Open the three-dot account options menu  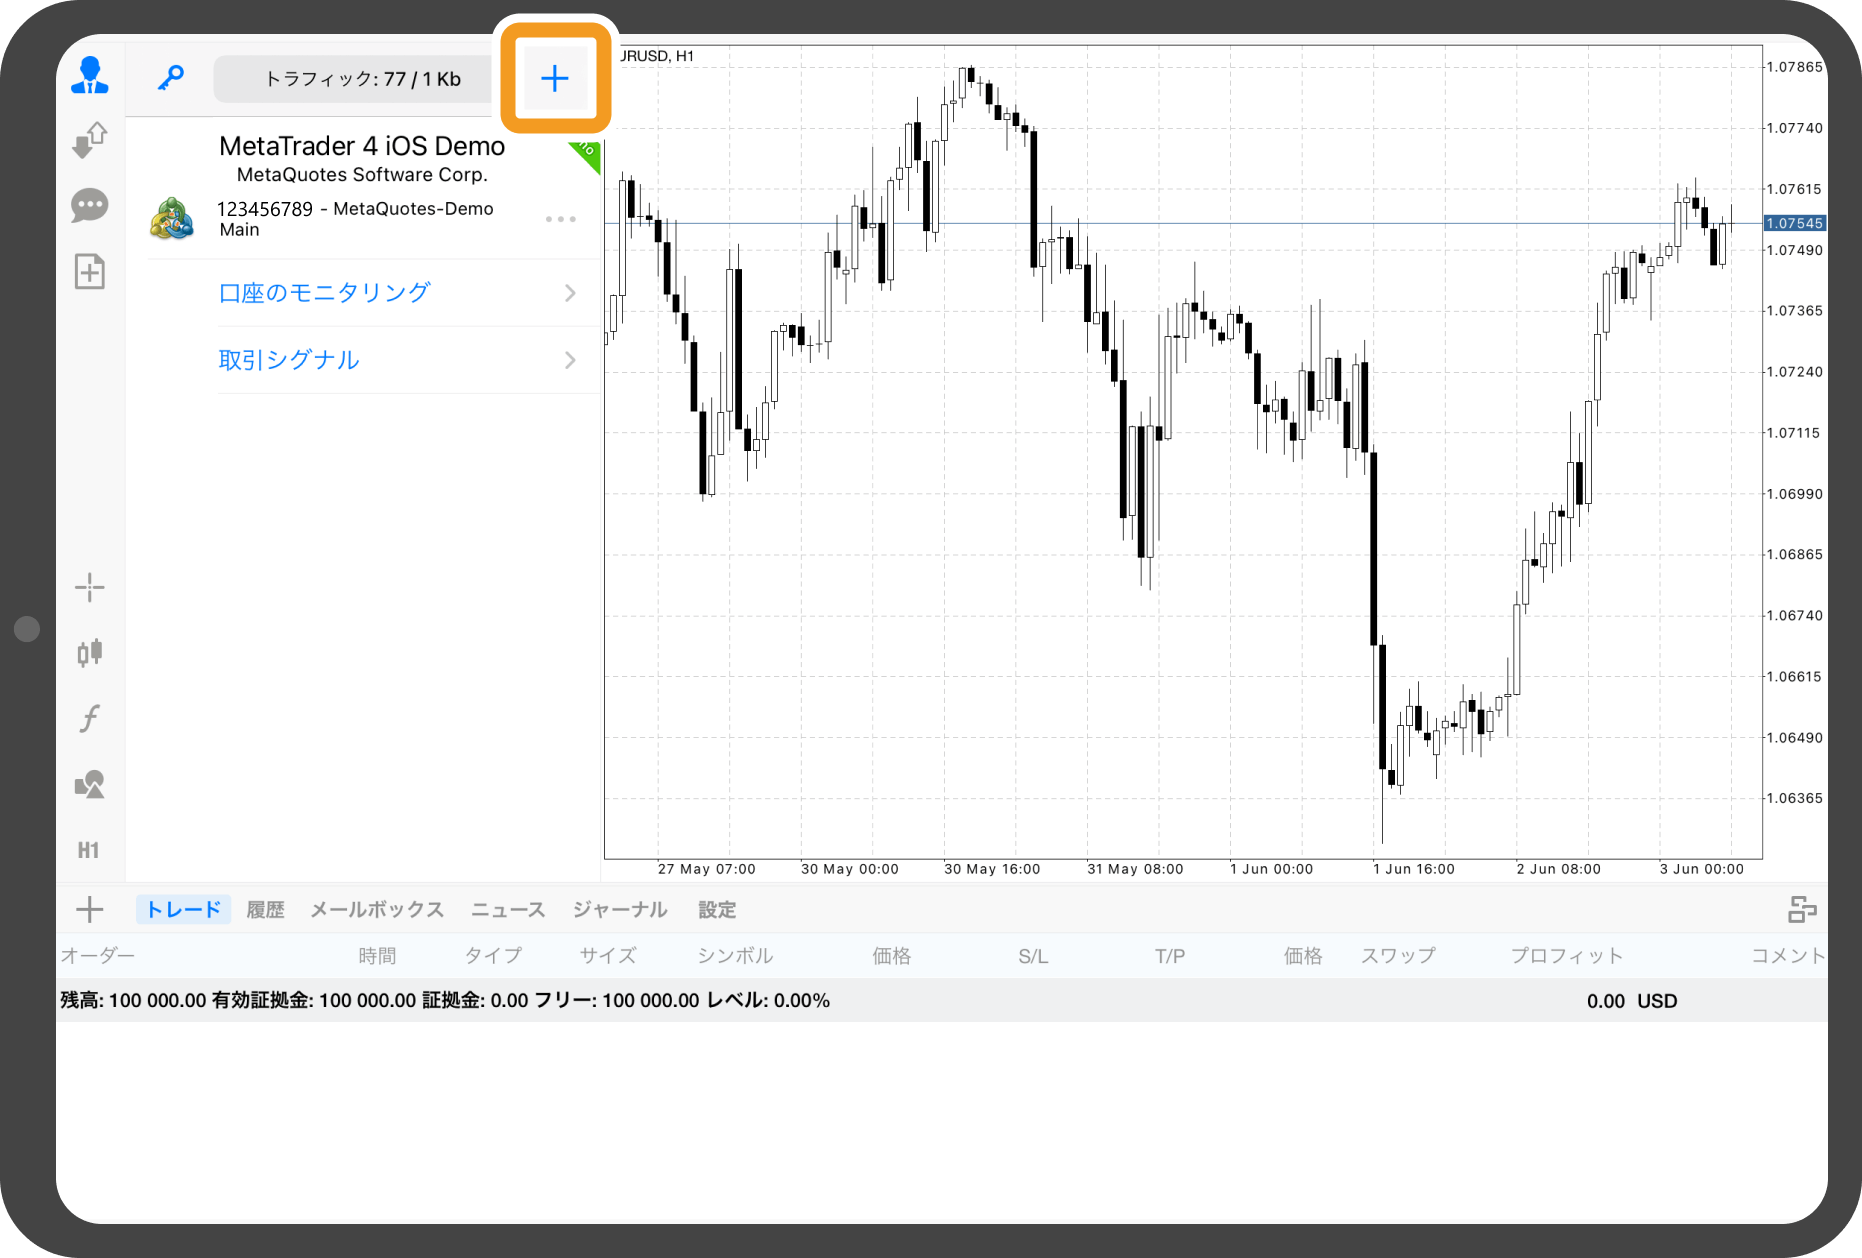[561, 219]
